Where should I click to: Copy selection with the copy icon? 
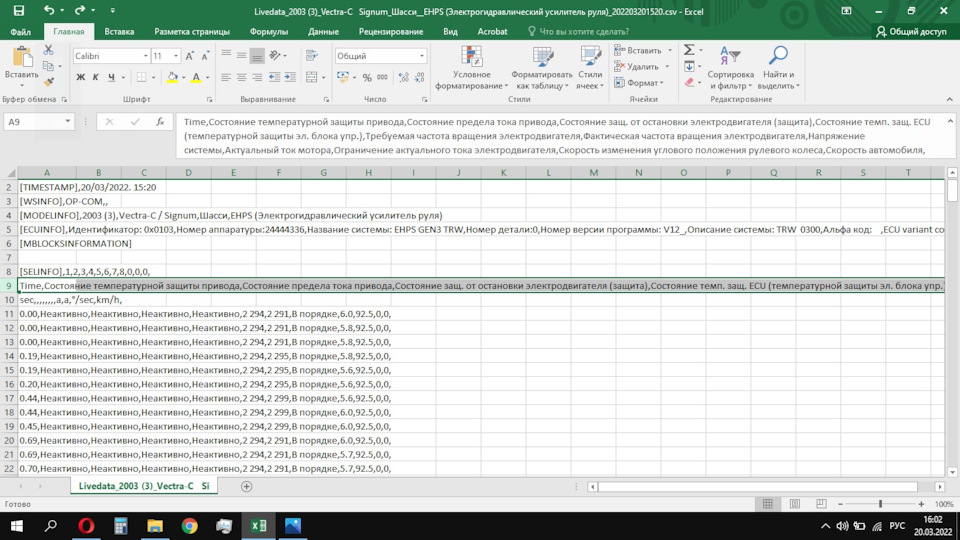click(48, 66)
